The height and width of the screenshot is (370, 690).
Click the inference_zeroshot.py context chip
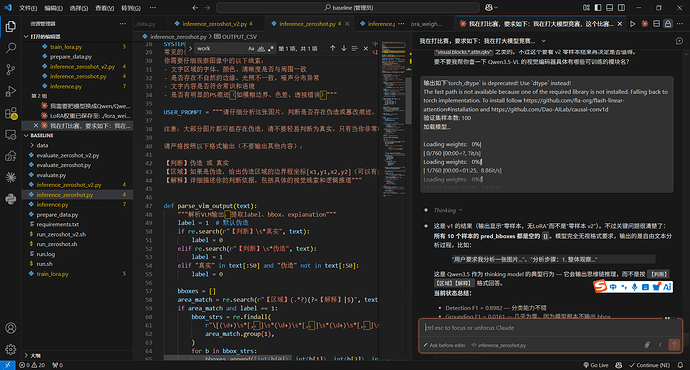pos(499,345)
